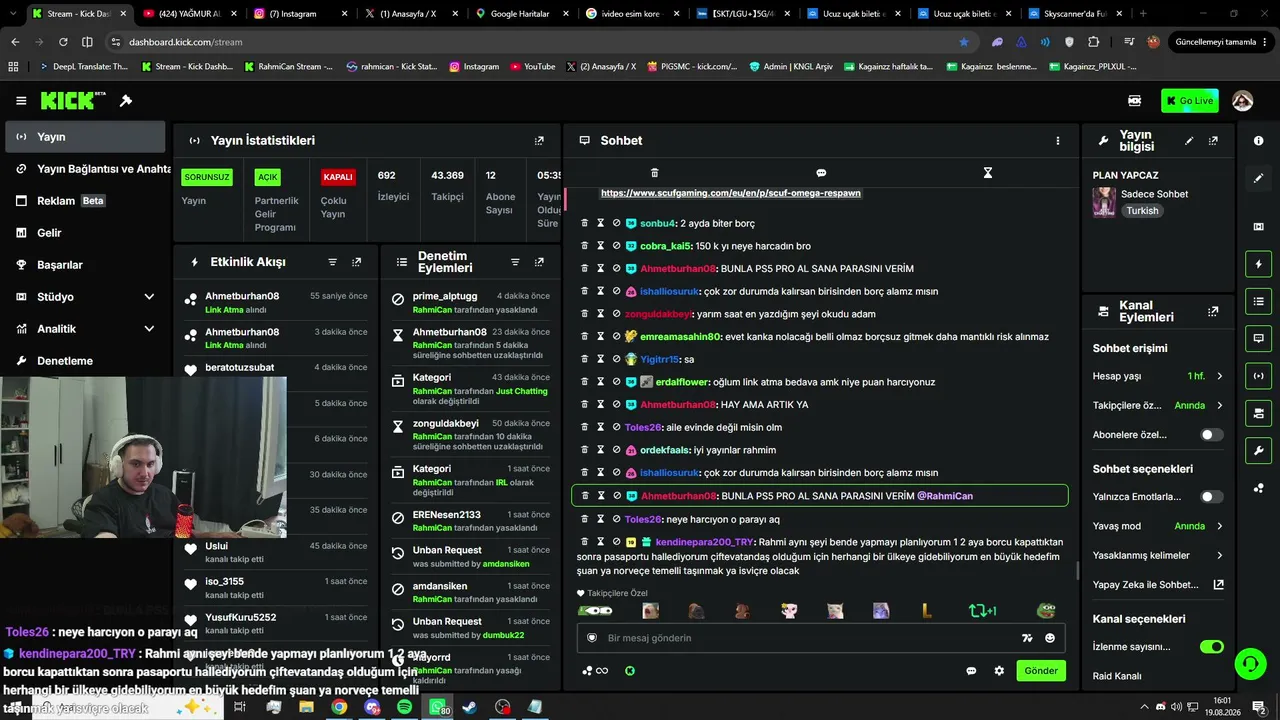Toggle the Abonelere özel switch

tap(1211, 435)
